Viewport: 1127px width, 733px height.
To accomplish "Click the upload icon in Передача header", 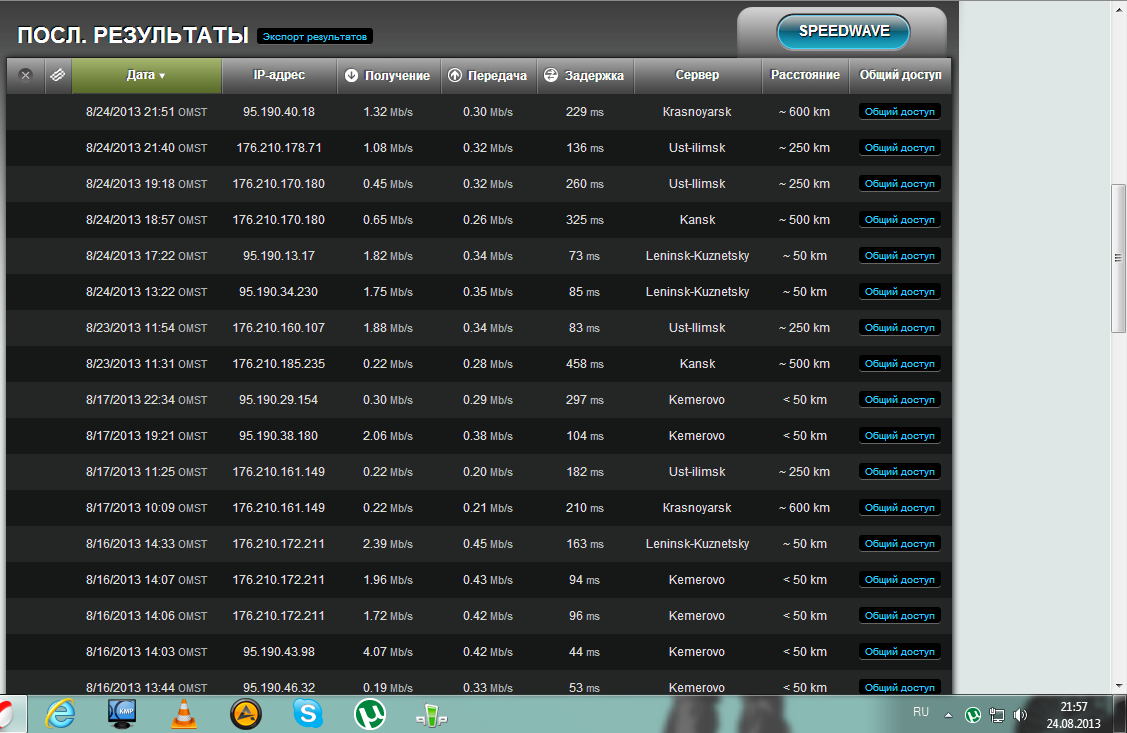I will 454,75.
